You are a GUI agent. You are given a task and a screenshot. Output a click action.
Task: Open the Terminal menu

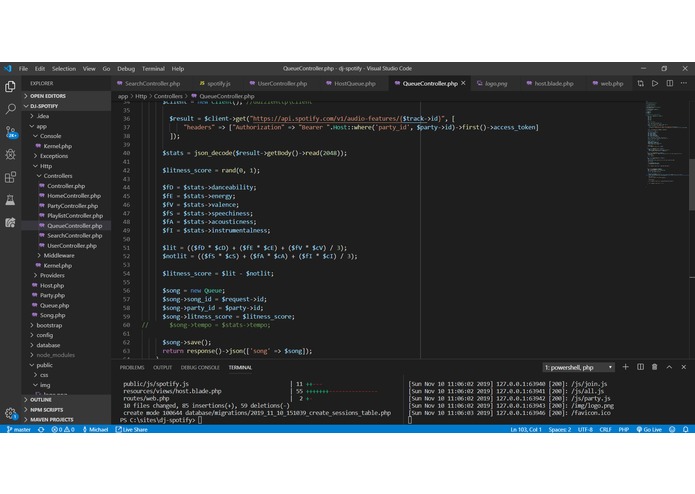click(153, 69)
